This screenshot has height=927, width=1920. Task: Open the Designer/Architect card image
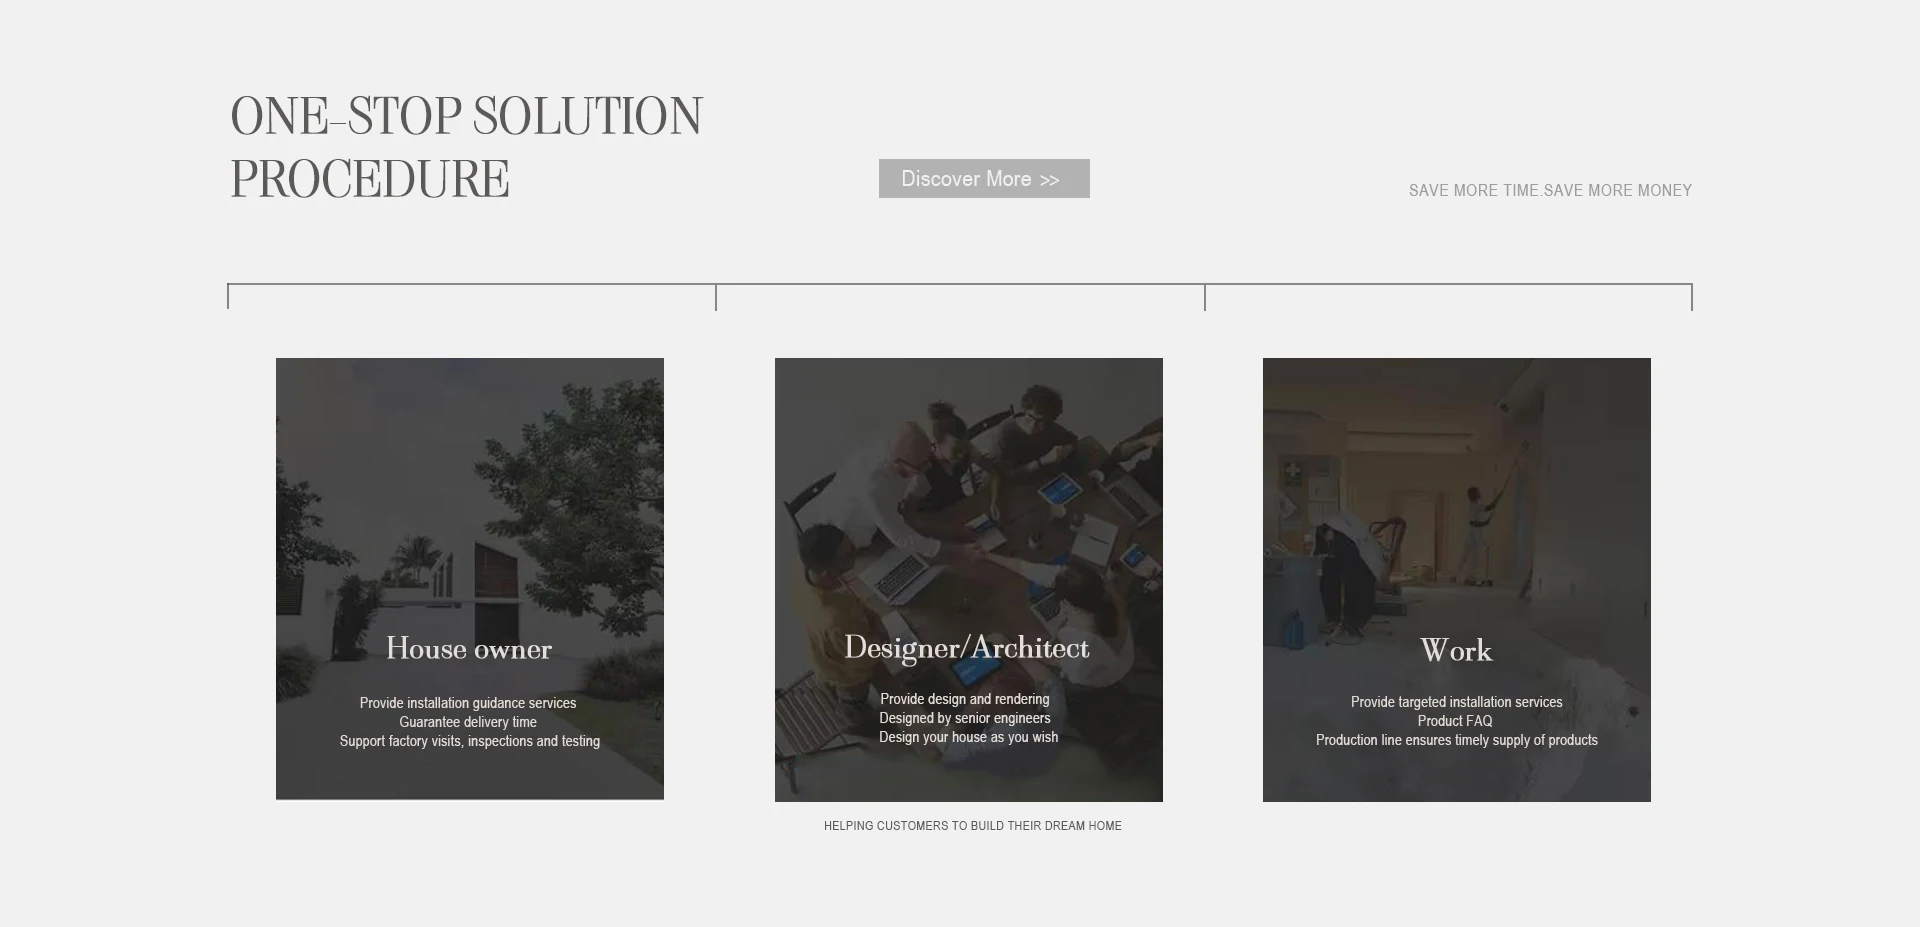pyautogui.click(x=969, y=580)
